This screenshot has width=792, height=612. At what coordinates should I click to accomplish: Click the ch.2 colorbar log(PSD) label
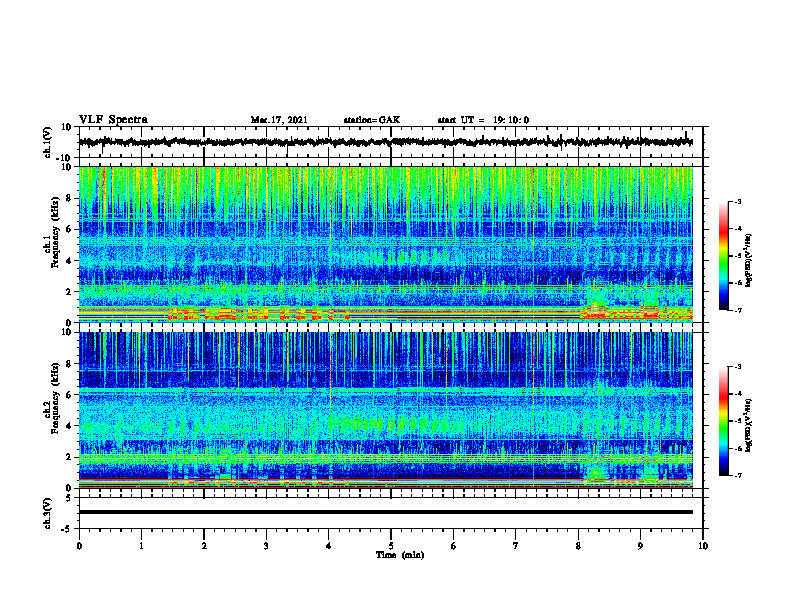click(x=749, y=424)
